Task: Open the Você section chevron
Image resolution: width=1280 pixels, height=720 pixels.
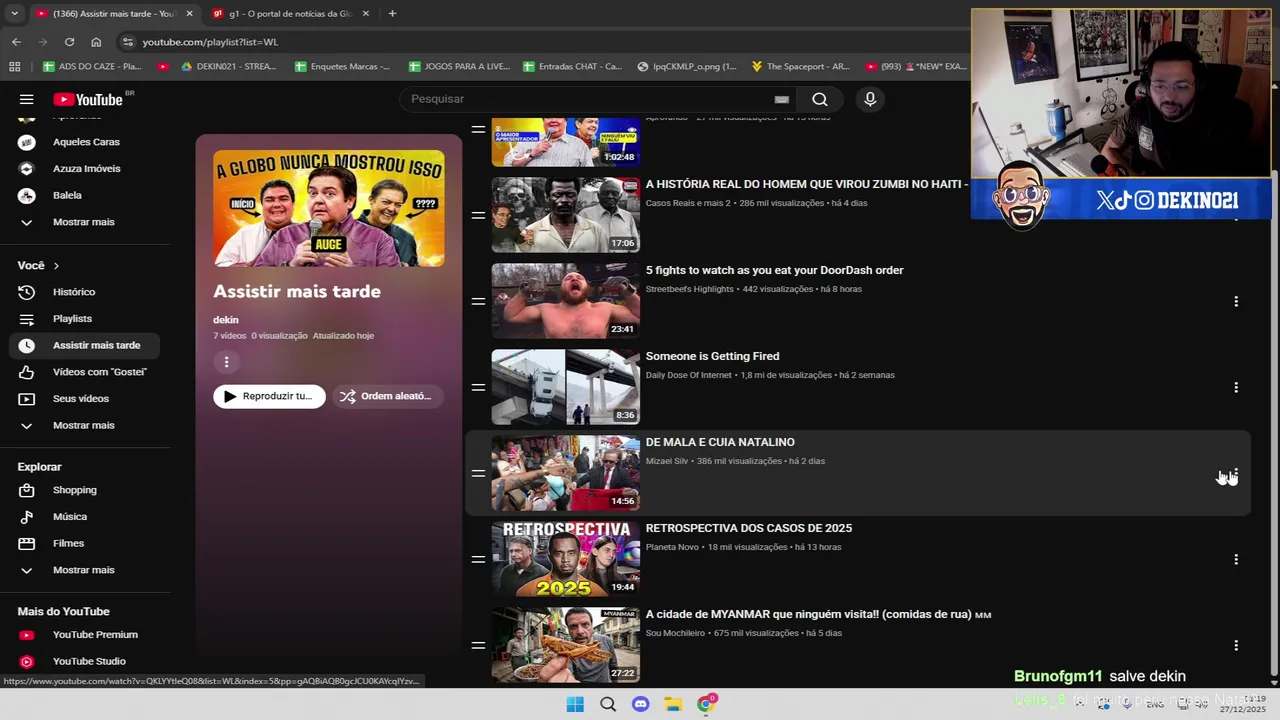Action: 56,266
